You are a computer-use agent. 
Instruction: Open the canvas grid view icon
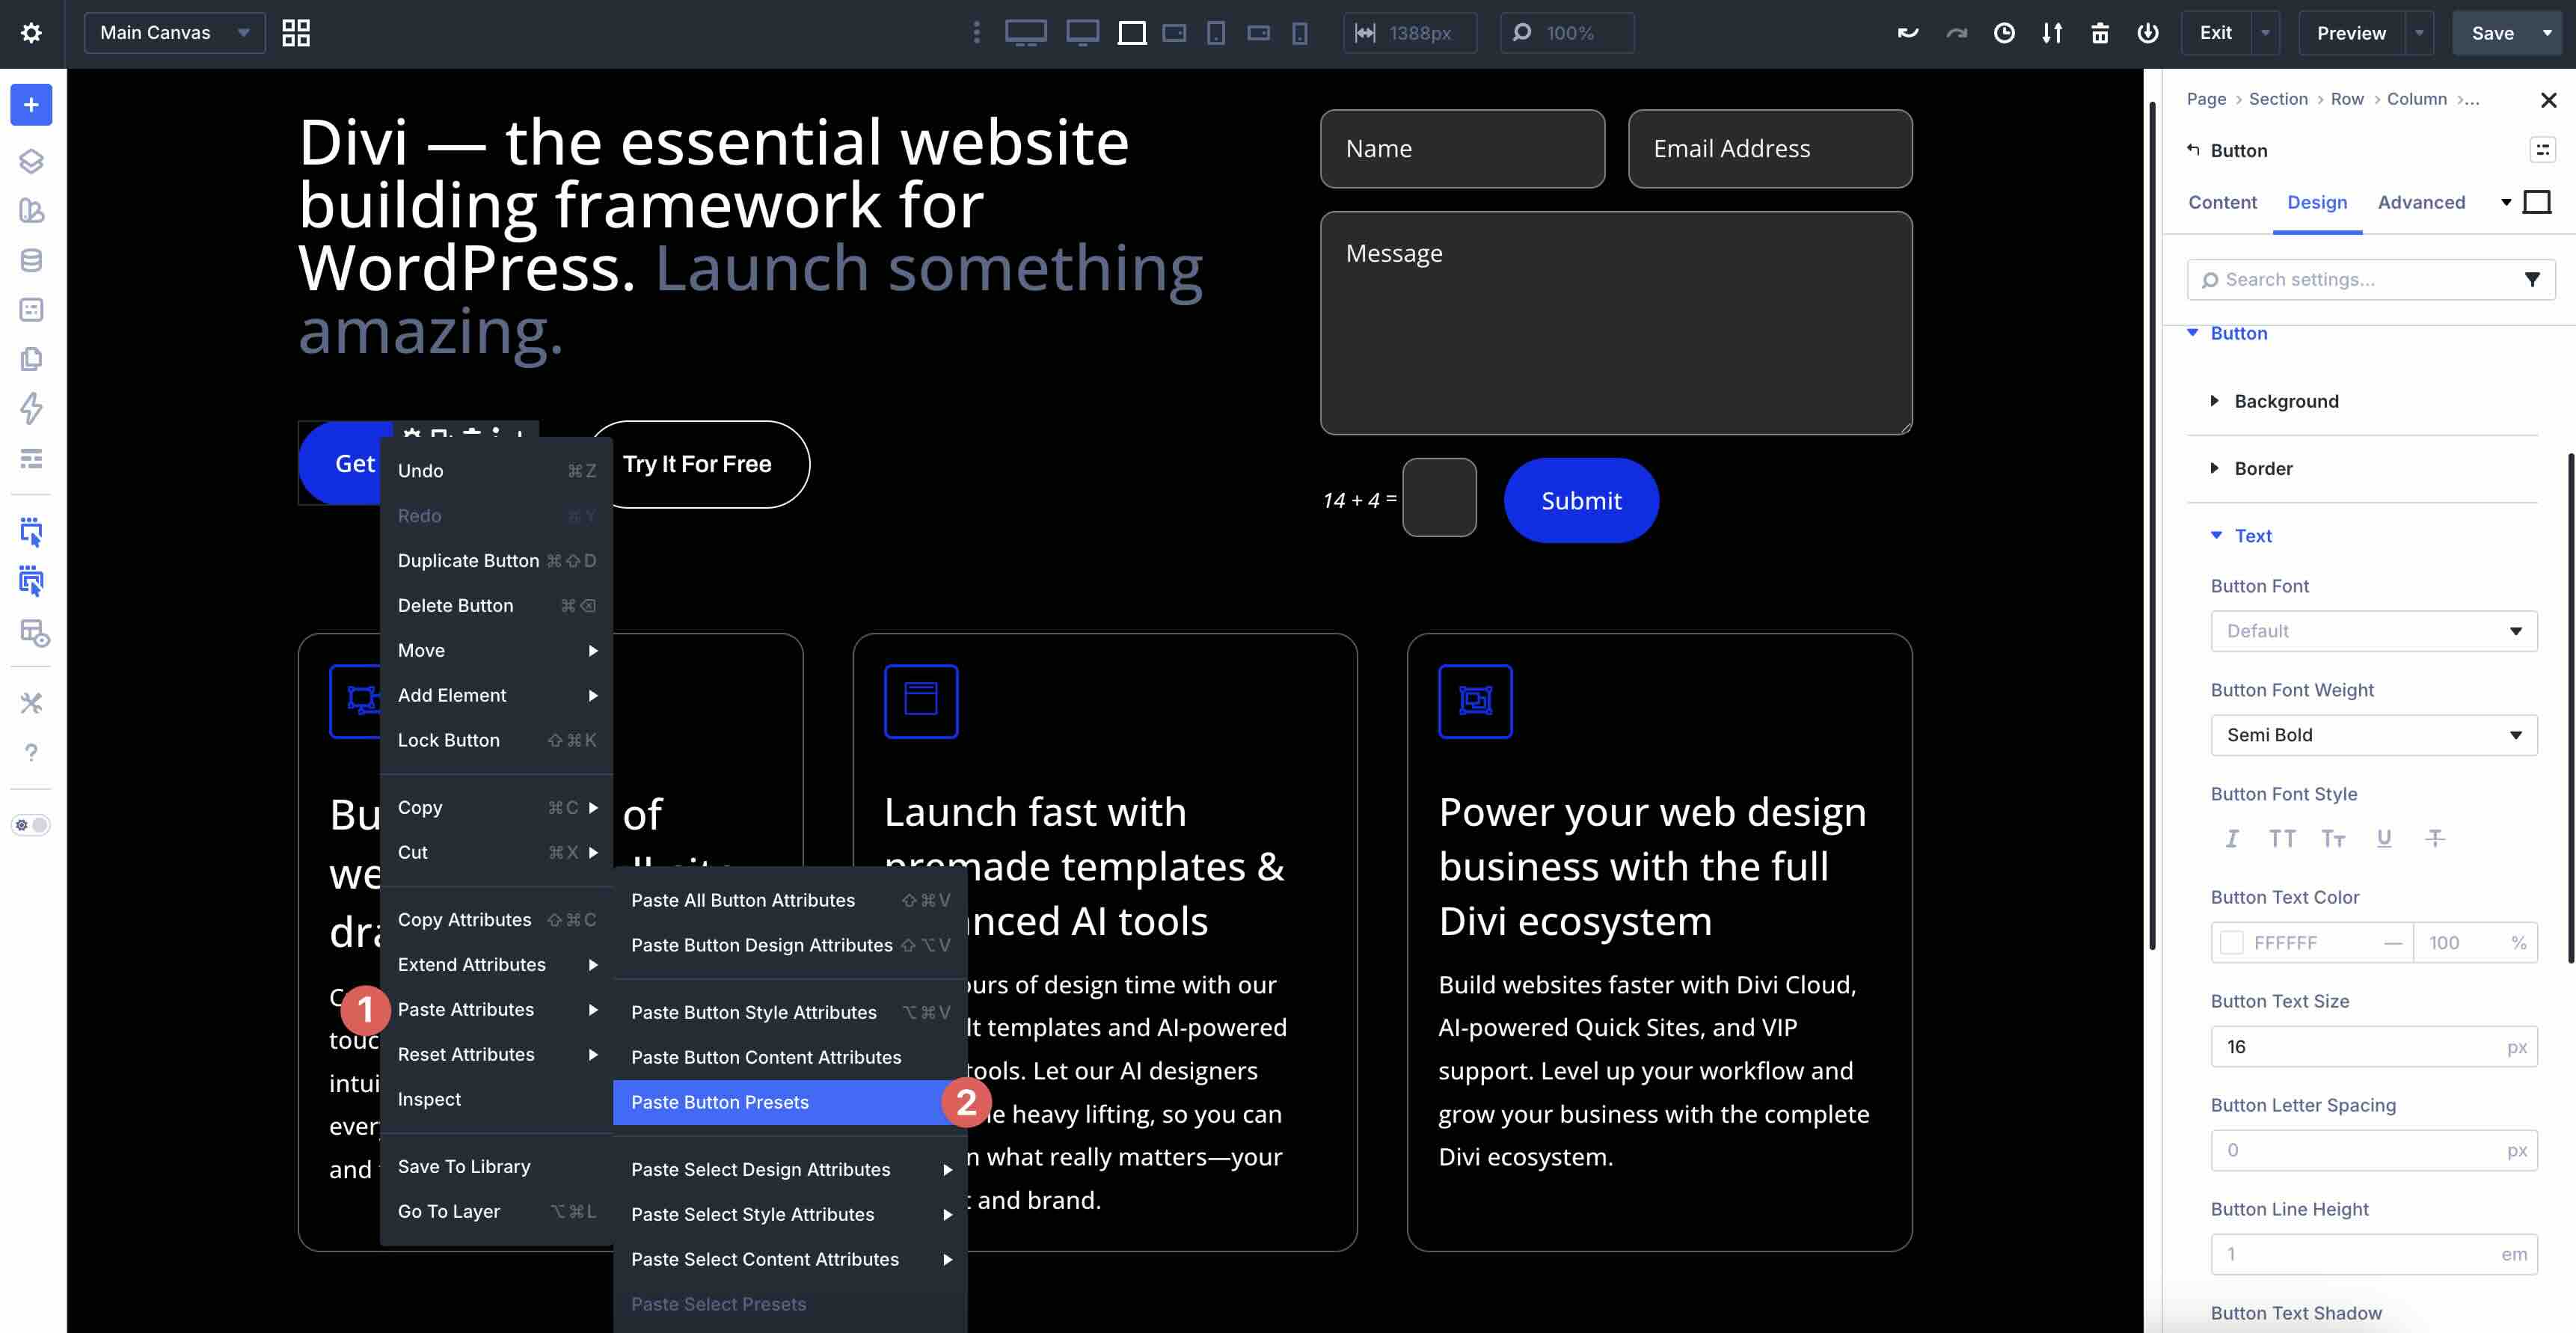coord(296,33)
